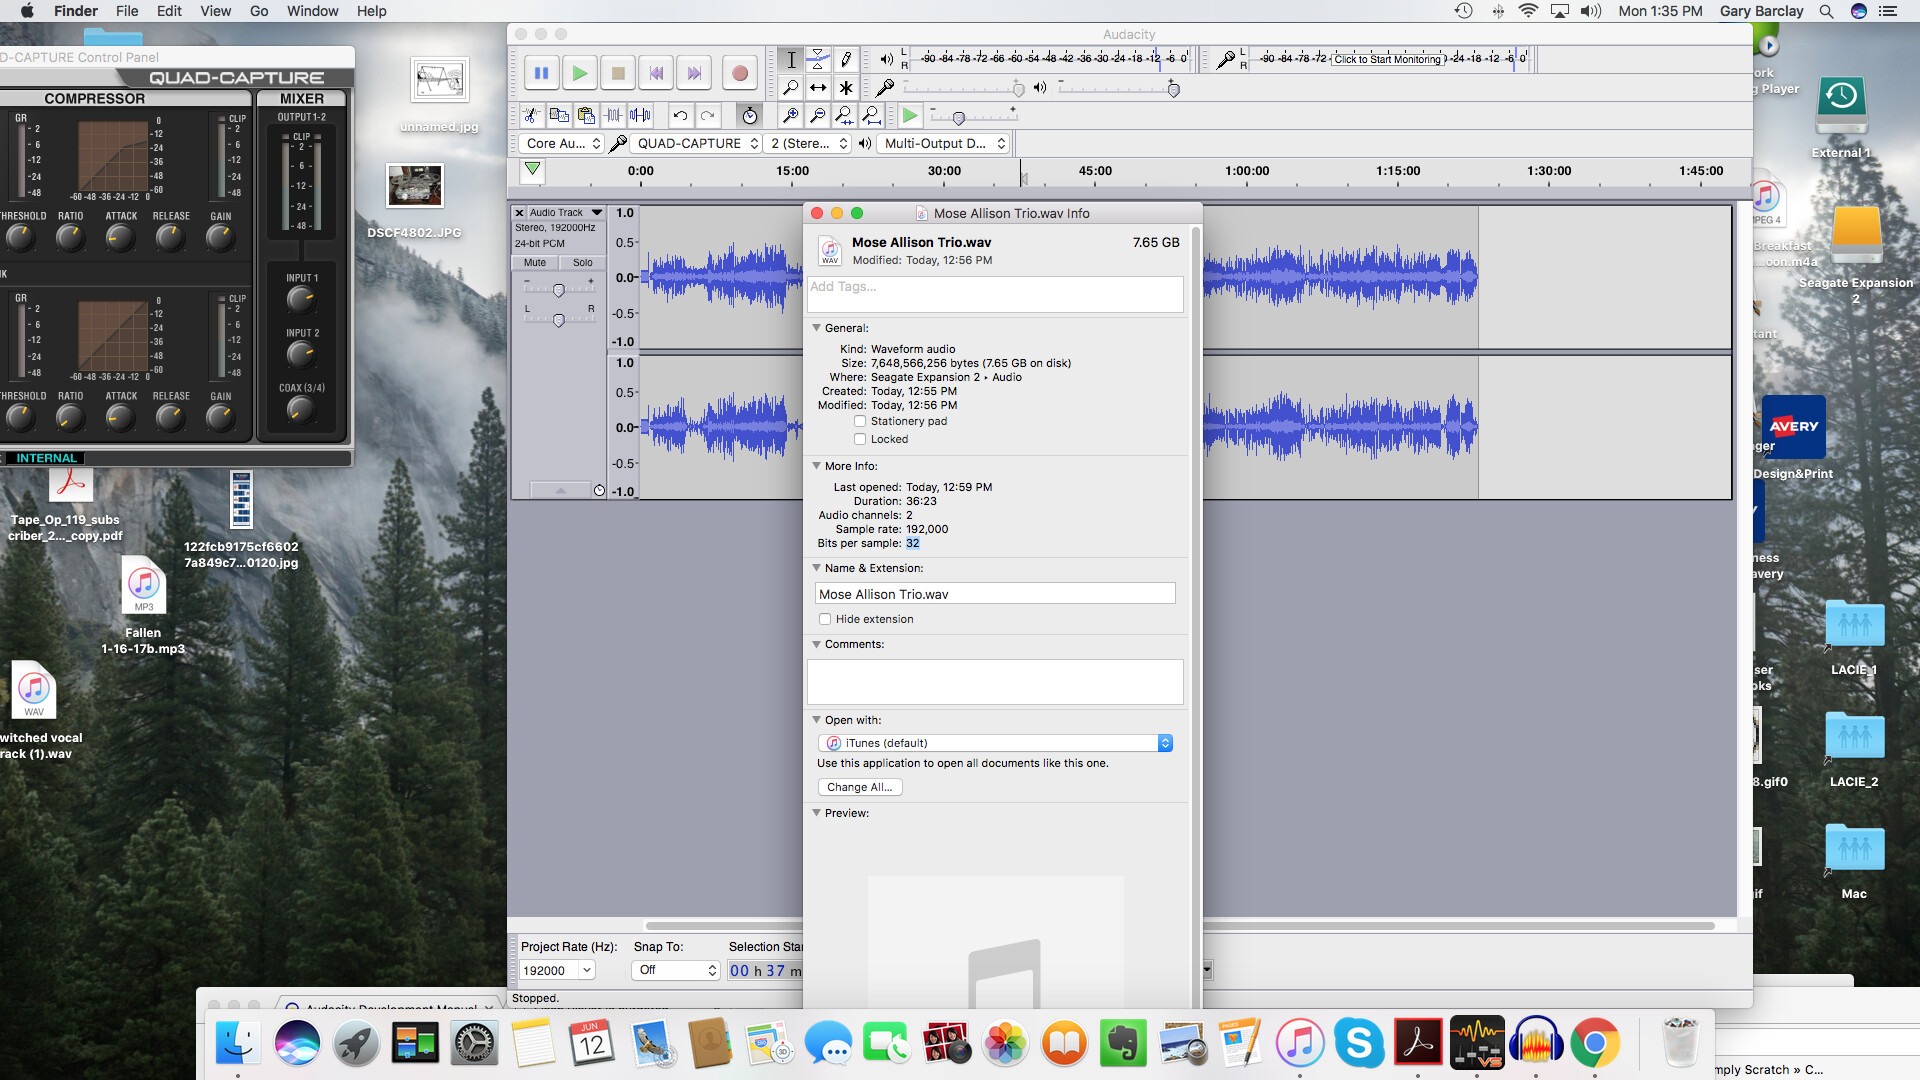Click the Zoom In magnifier icon
Viewport: 1920px width, 1080px height.
point(790,116)
